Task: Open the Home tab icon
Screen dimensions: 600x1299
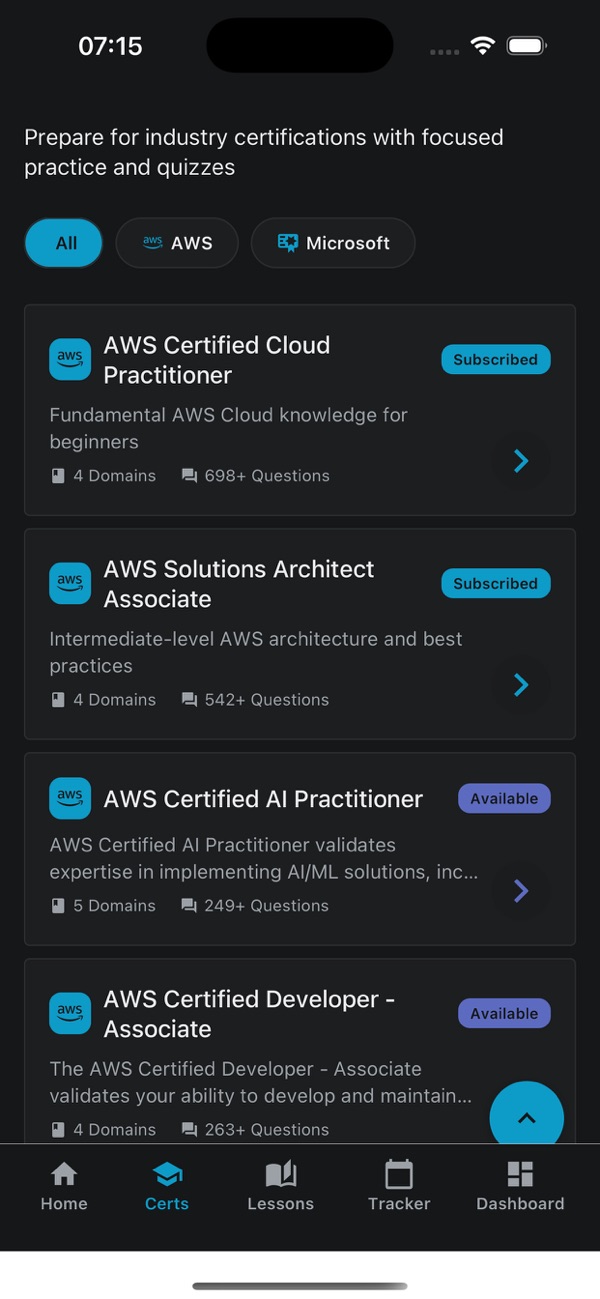Action: (64, 1174)
